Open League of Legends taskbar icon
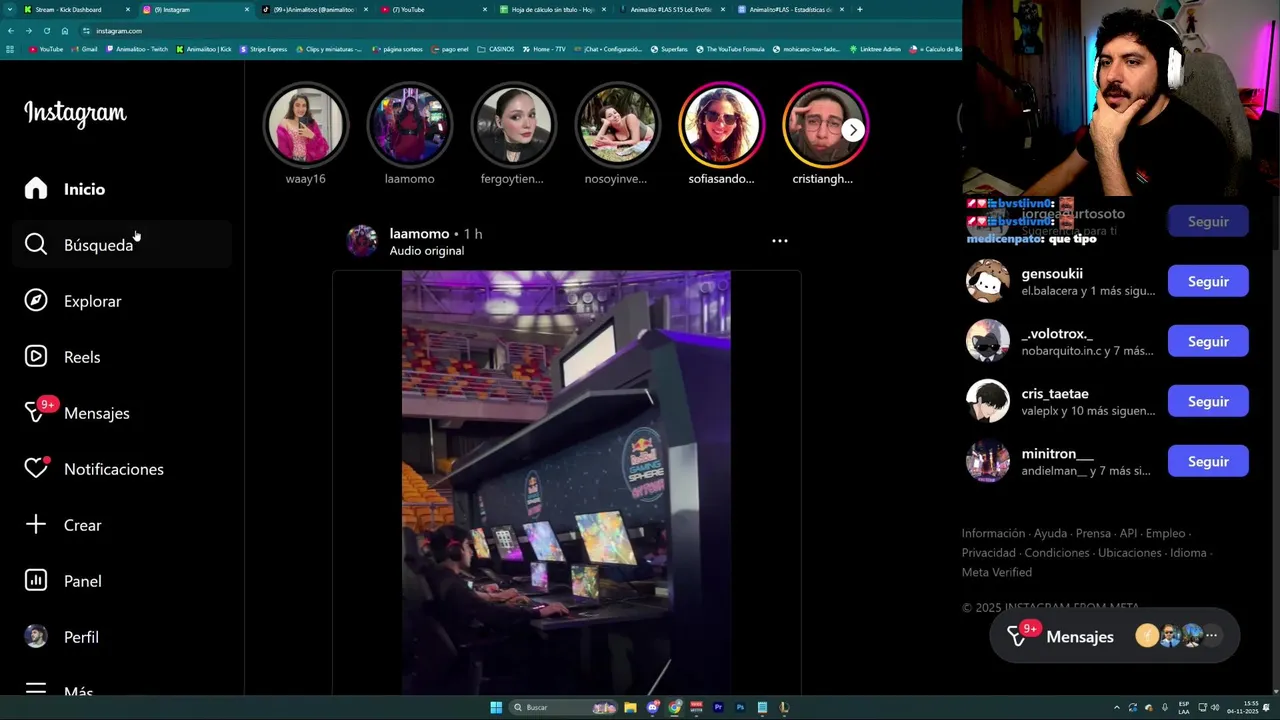This screenshot has width=1280, height=720. [784, 707]
